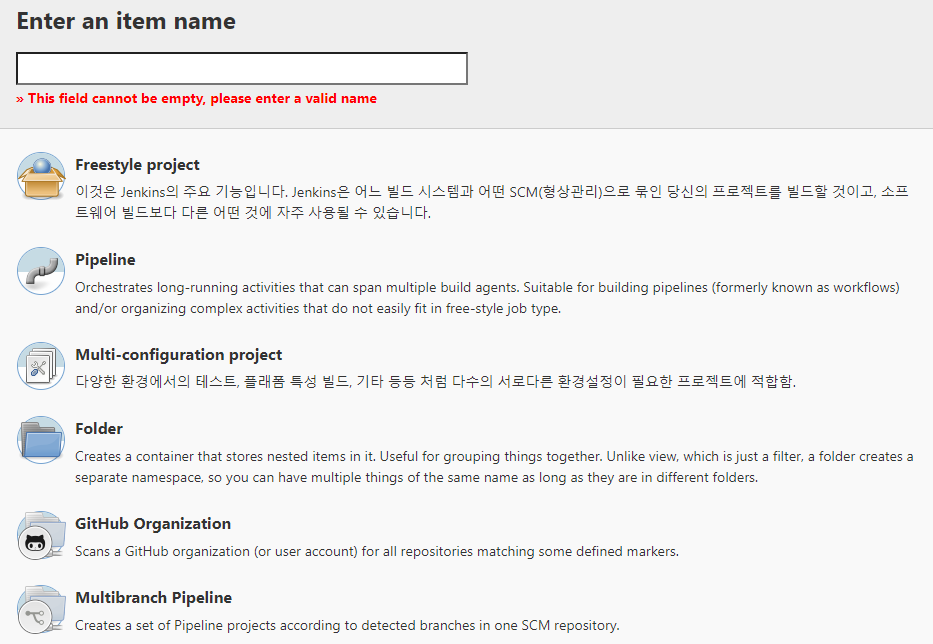Select the Multi-configuration project tools icon
Screen dimensions: 933x644
[41, 366]
